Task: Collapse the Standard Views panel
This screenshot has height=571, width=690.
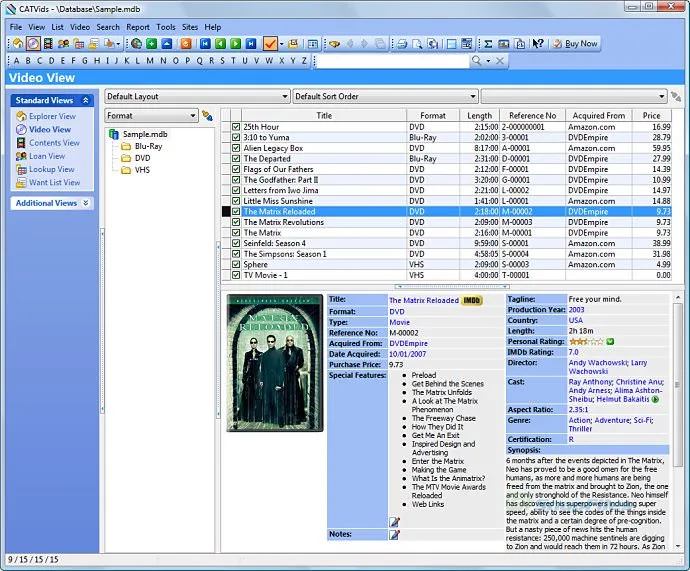Action: click(85, 100)
